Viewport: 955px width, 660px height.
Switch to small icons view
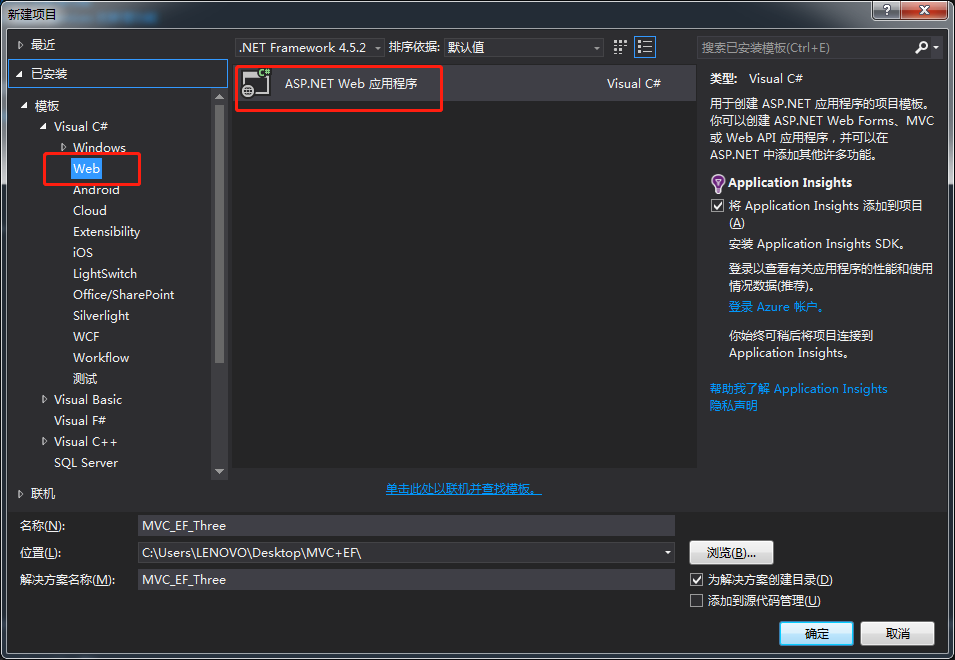pos(620,47)
